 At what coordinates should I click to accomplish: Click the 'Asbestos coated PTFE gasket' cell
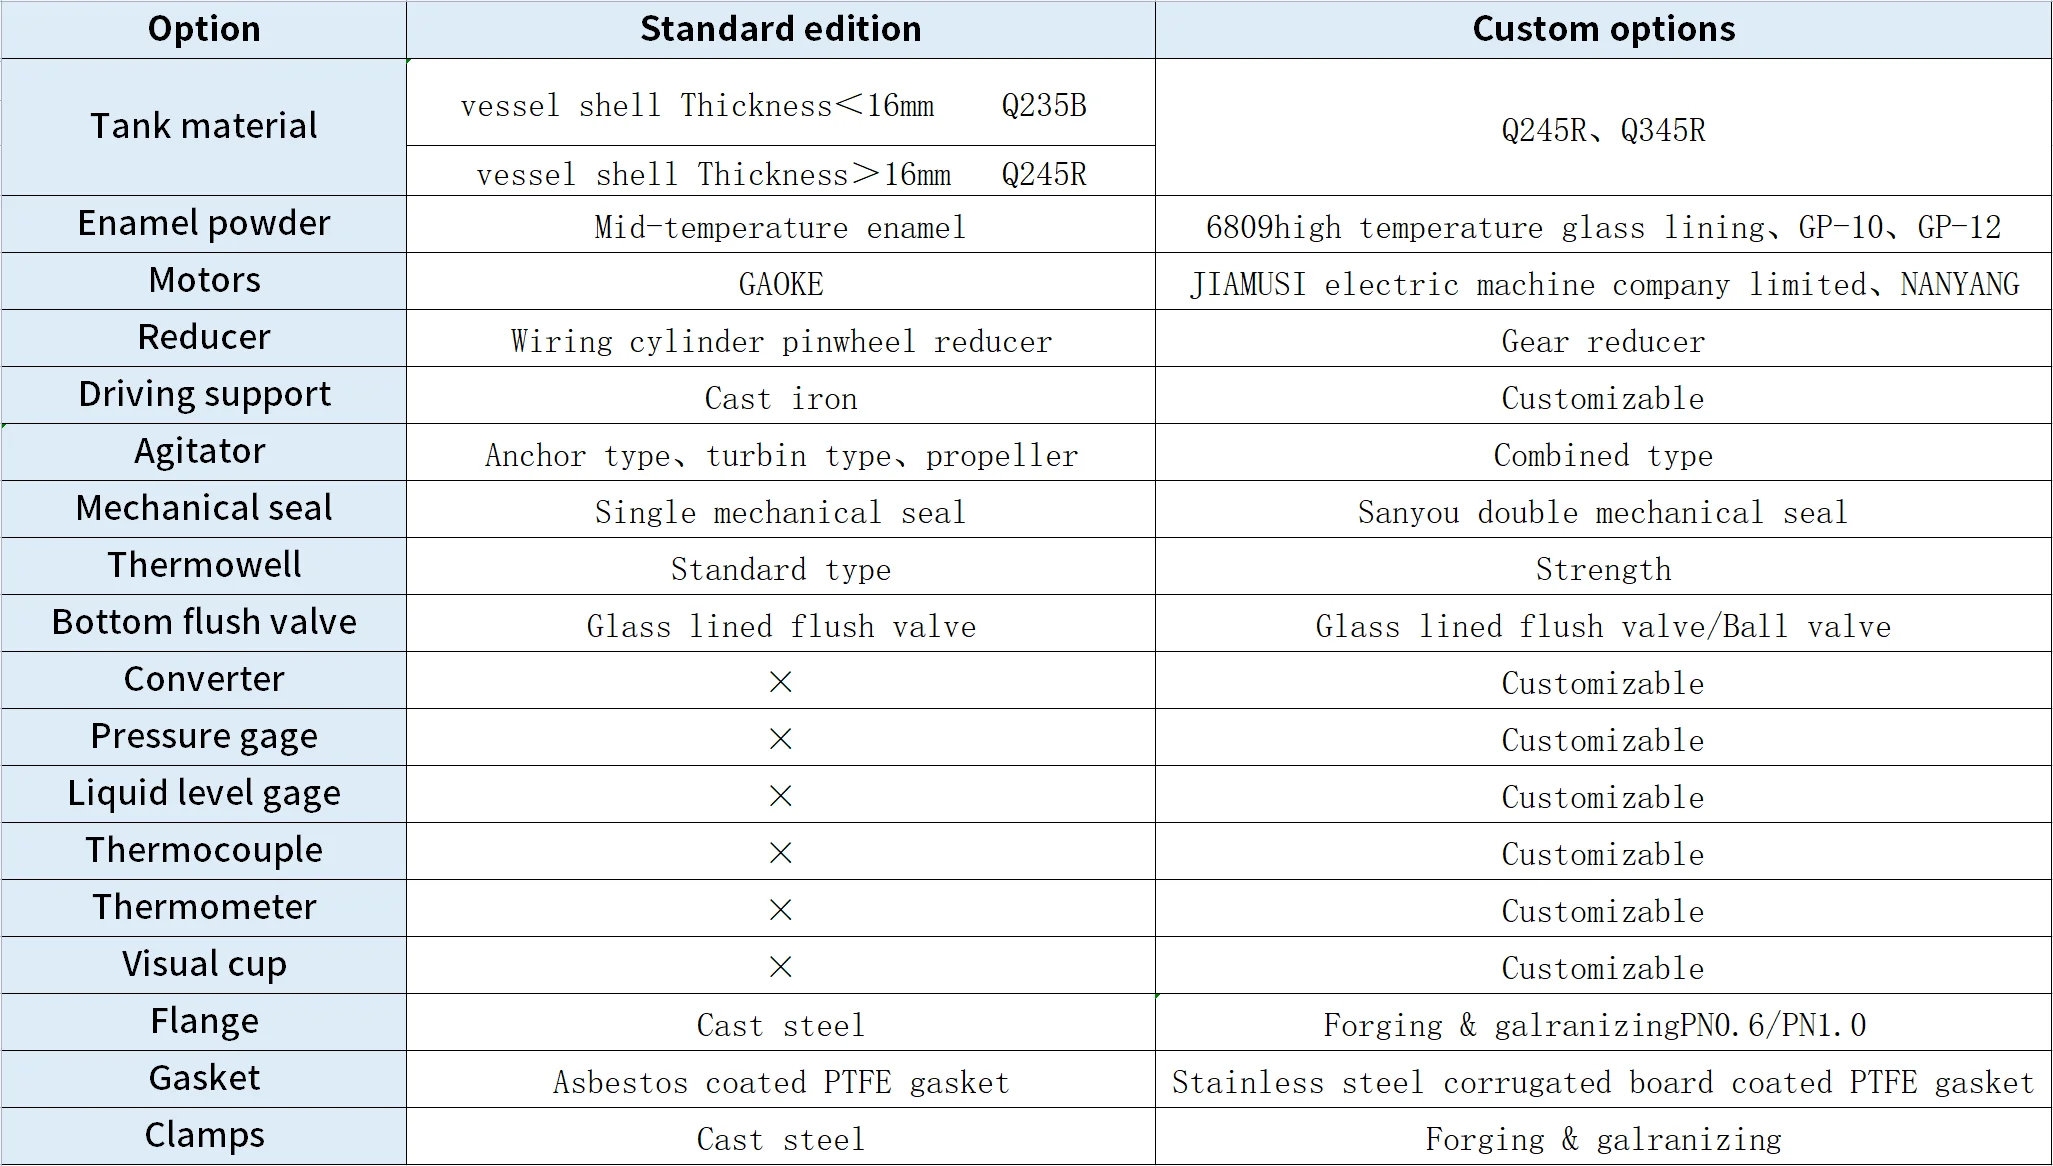click(780, 1082)
